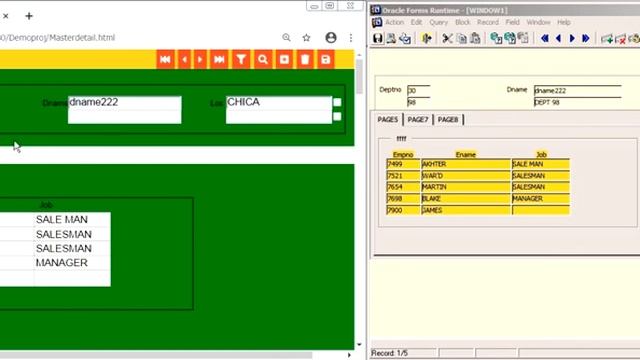Click the orange insert record icon
Image resolution: width=640 pixels, height=360 pixels.
(x=284, y=60)
